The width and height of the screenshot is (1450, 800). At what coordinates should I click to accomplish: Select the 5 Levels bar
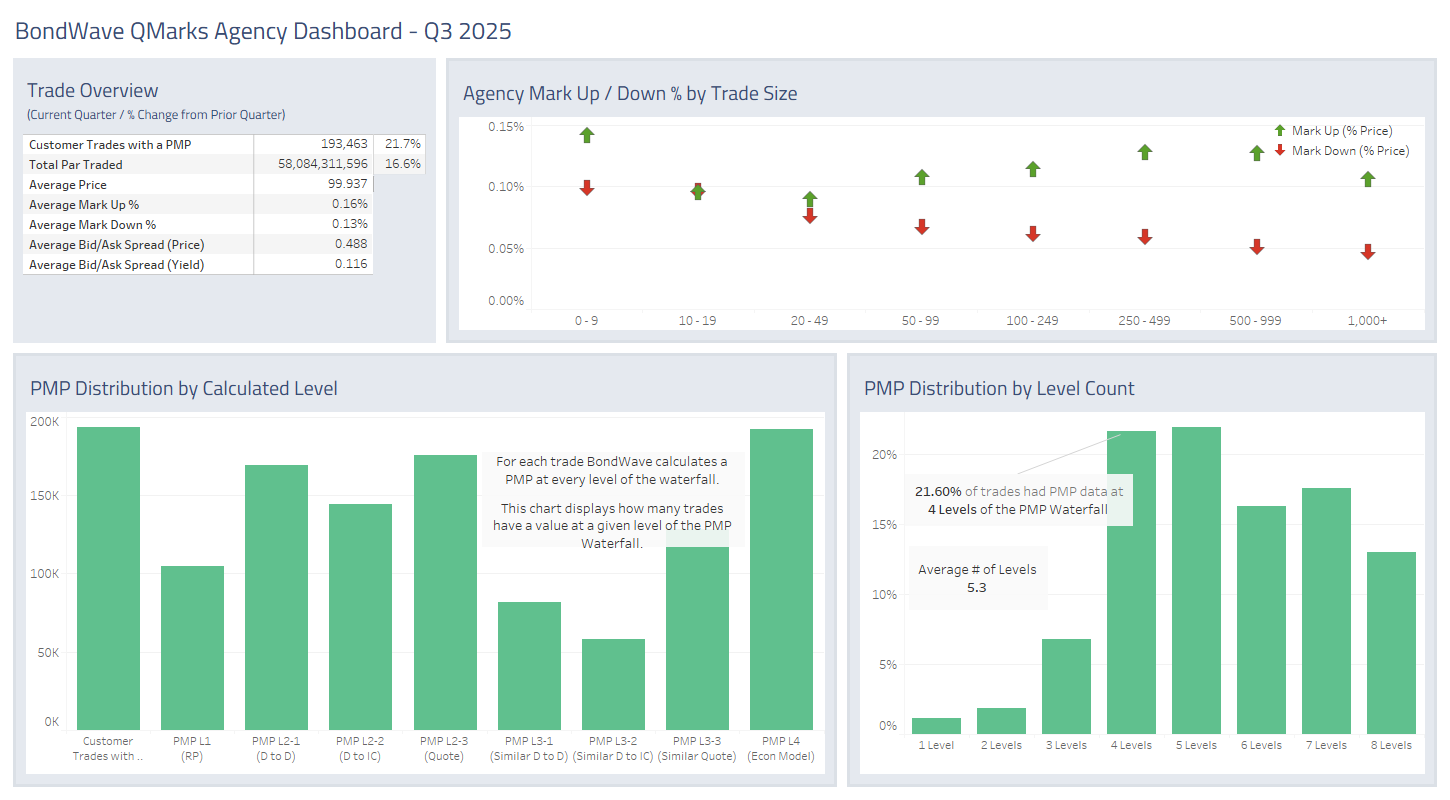[1196, 580]
